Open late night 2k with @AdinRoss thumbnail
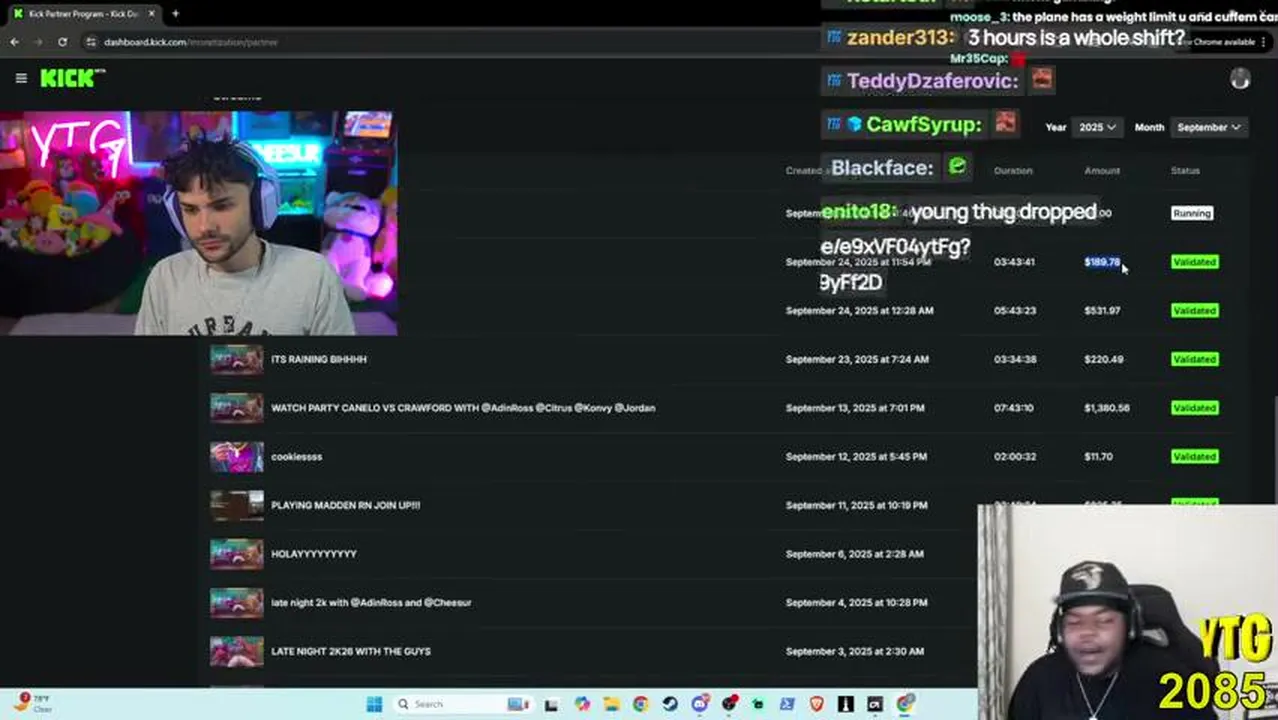The width and height of the screenshot is (1278, 720). coord(237,603)
